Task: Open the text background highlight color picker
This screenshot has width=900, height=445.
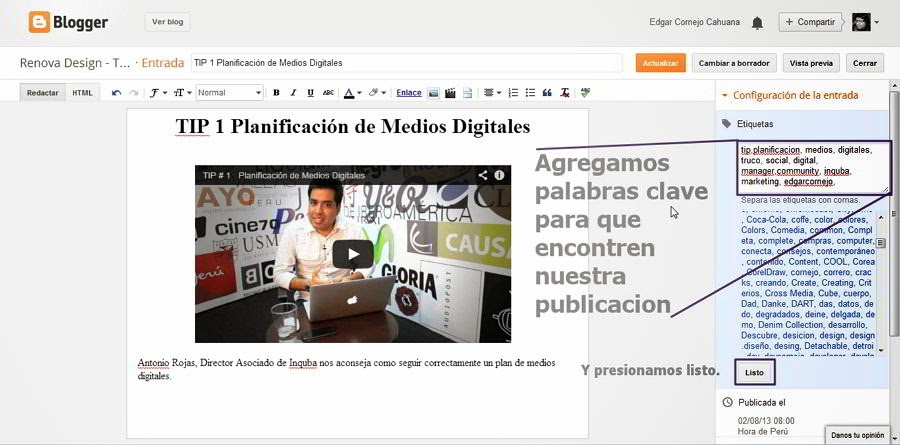Action: [x=377, y=92]
